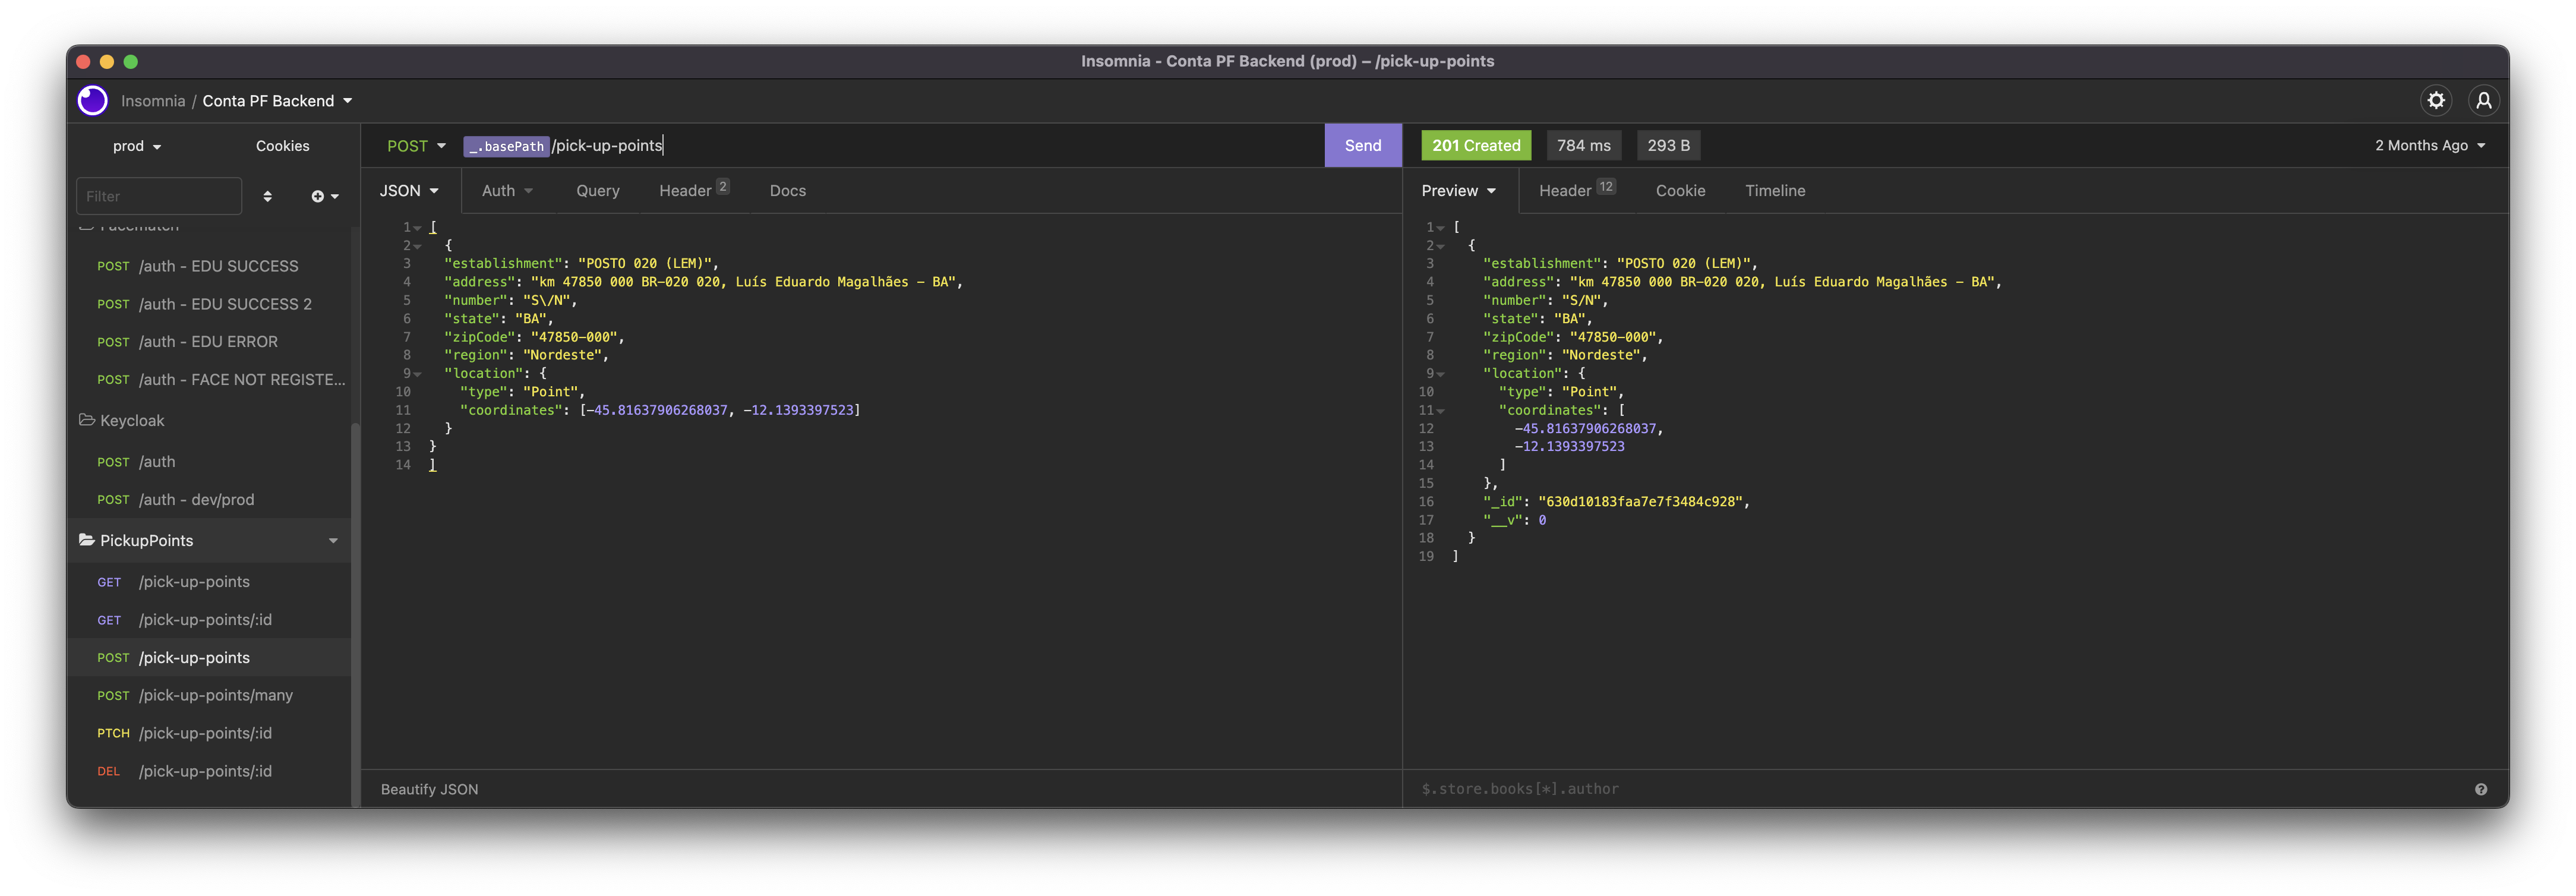
Task: Open settings with the gear icon
Action: pos(2436,100)
